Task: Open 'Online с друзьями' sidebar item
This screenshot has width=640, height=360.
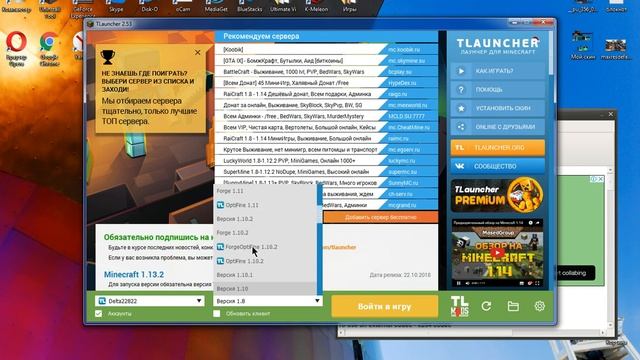Action: point(498,127)
